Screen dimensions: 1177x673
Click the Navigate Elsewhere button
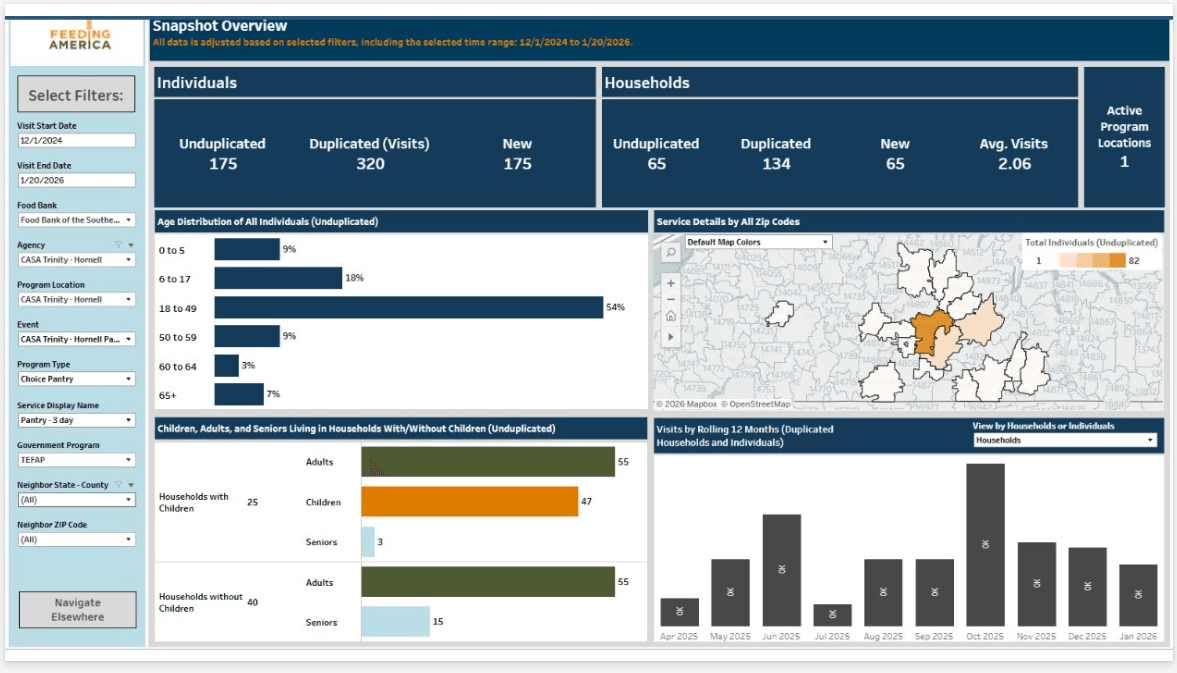pyautogui.click(x=77, y=610)
